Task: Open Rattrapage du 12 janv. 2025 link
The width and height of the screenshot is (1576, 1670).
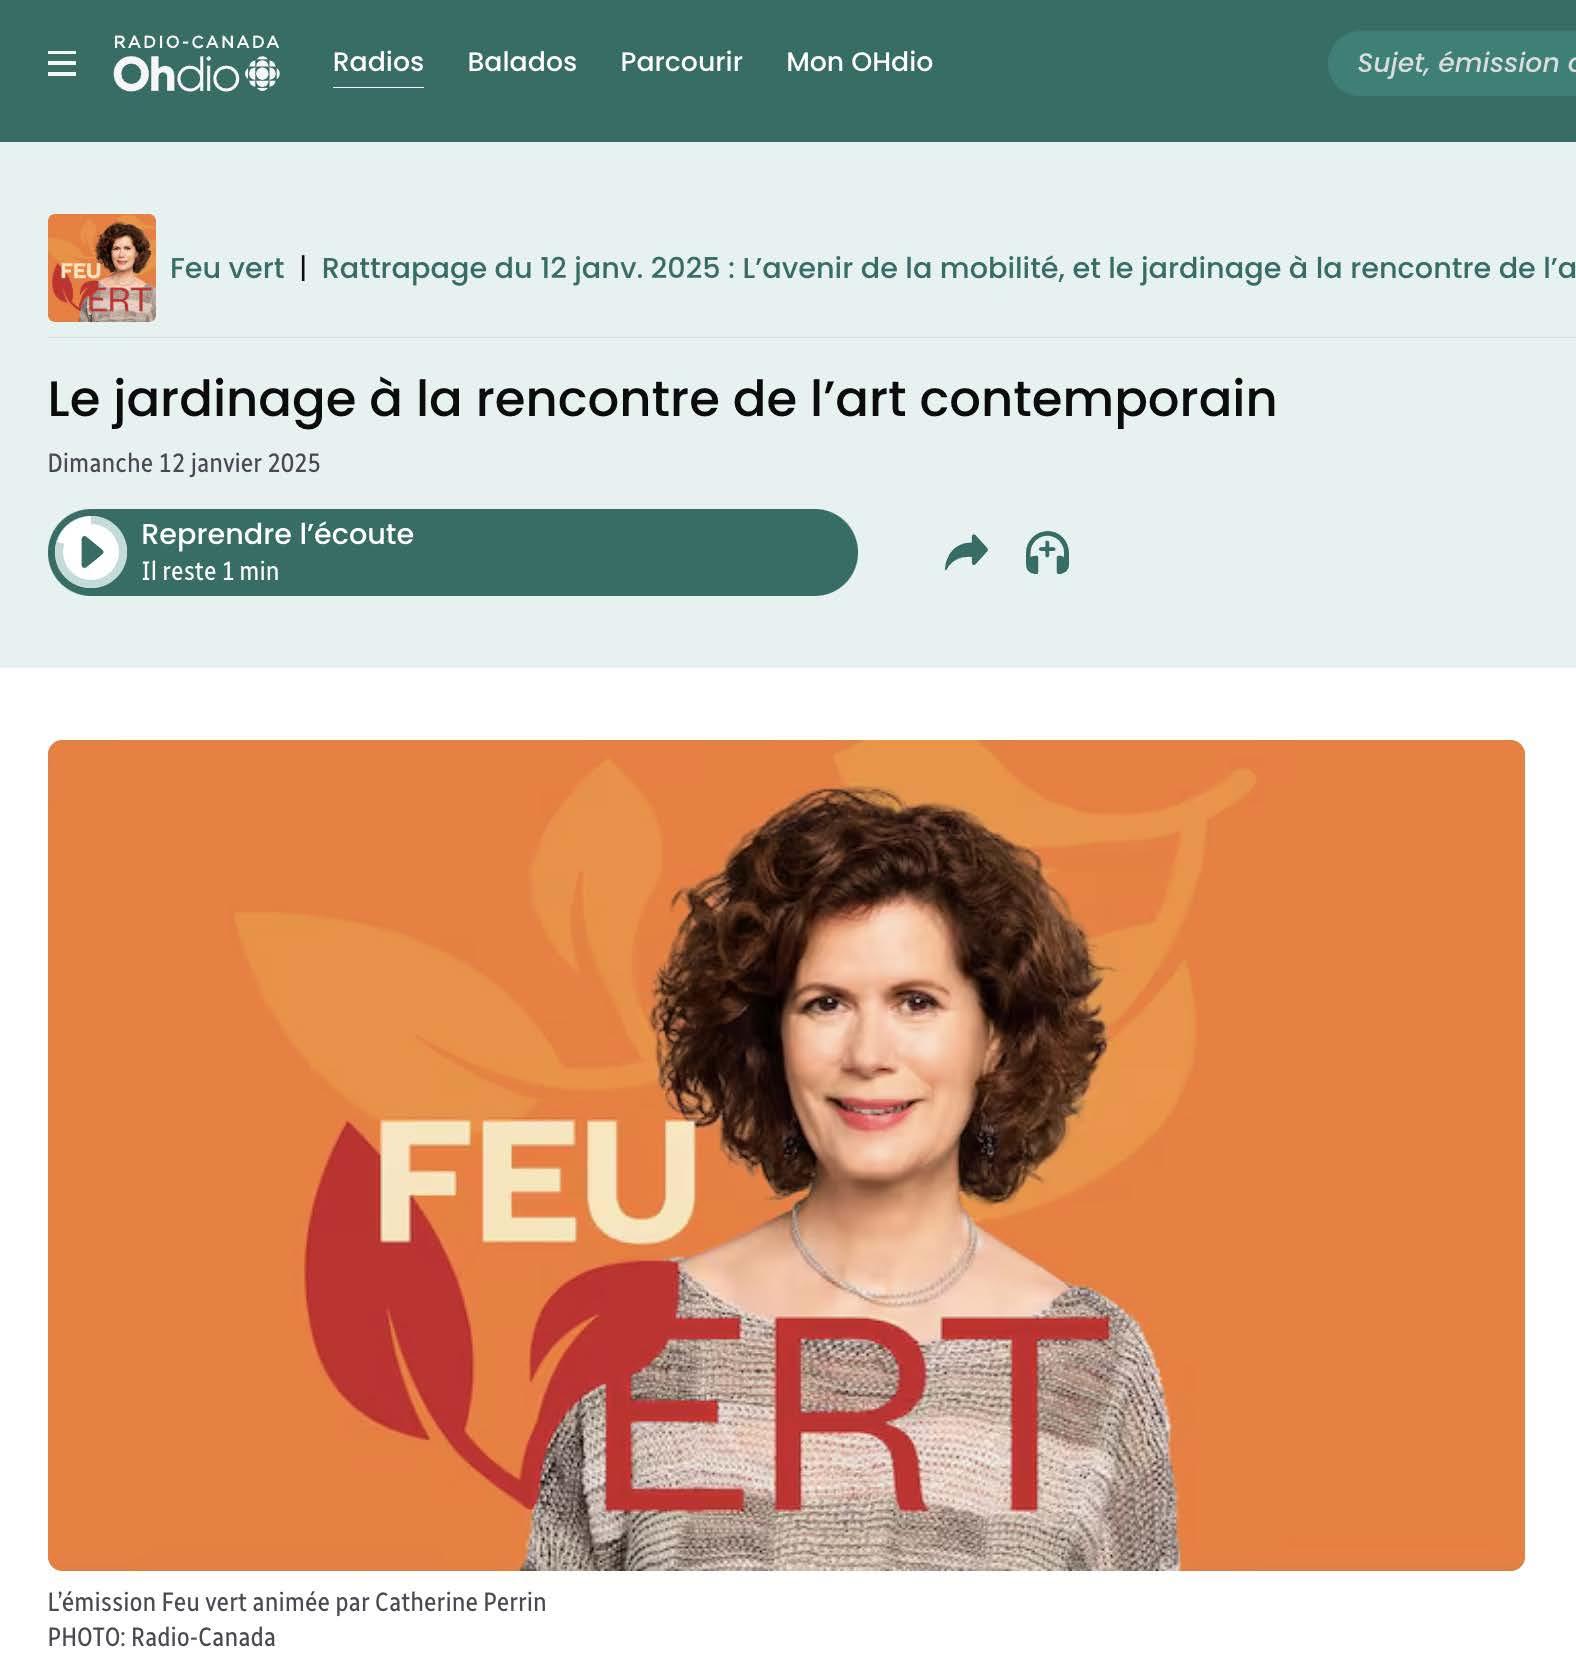Action: (948, 268)
